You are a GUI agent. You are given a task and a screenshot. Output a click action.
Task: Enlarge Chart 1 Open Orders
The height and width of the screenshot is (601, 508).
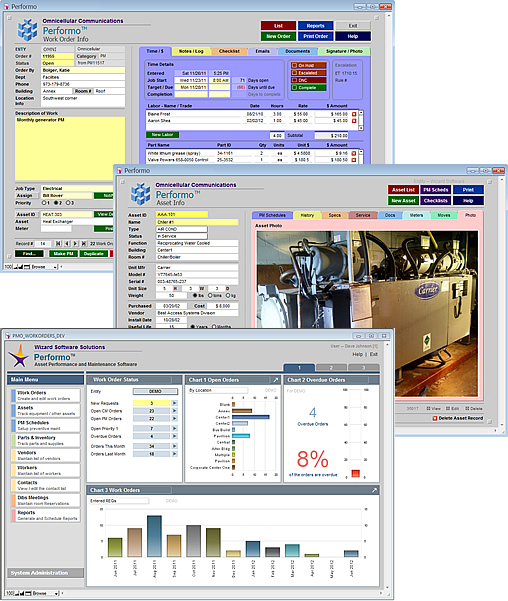click(x=275, y=380)
